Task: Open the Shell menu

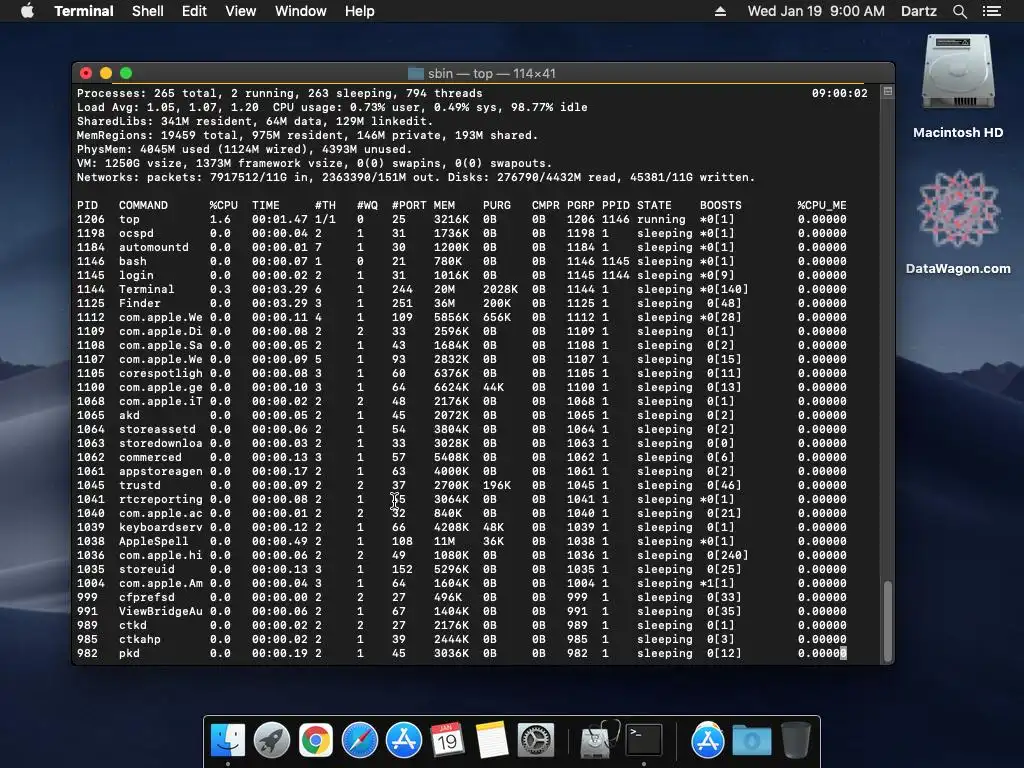Action: [x=148, y=11]
